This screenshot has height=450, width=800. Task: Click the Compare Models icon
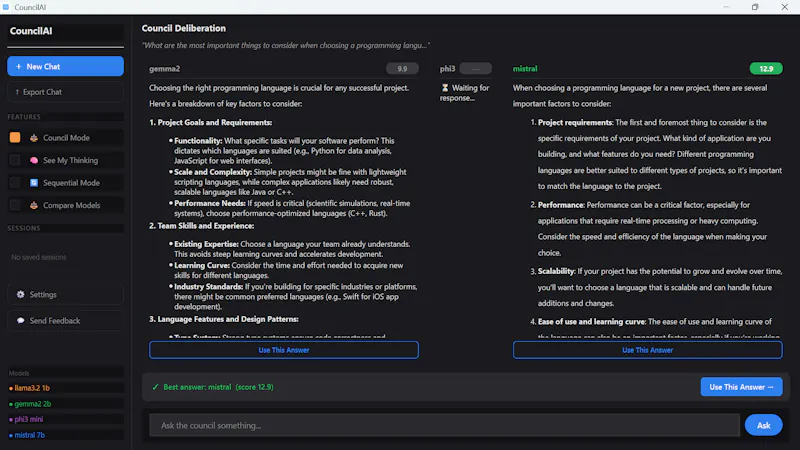34,205
